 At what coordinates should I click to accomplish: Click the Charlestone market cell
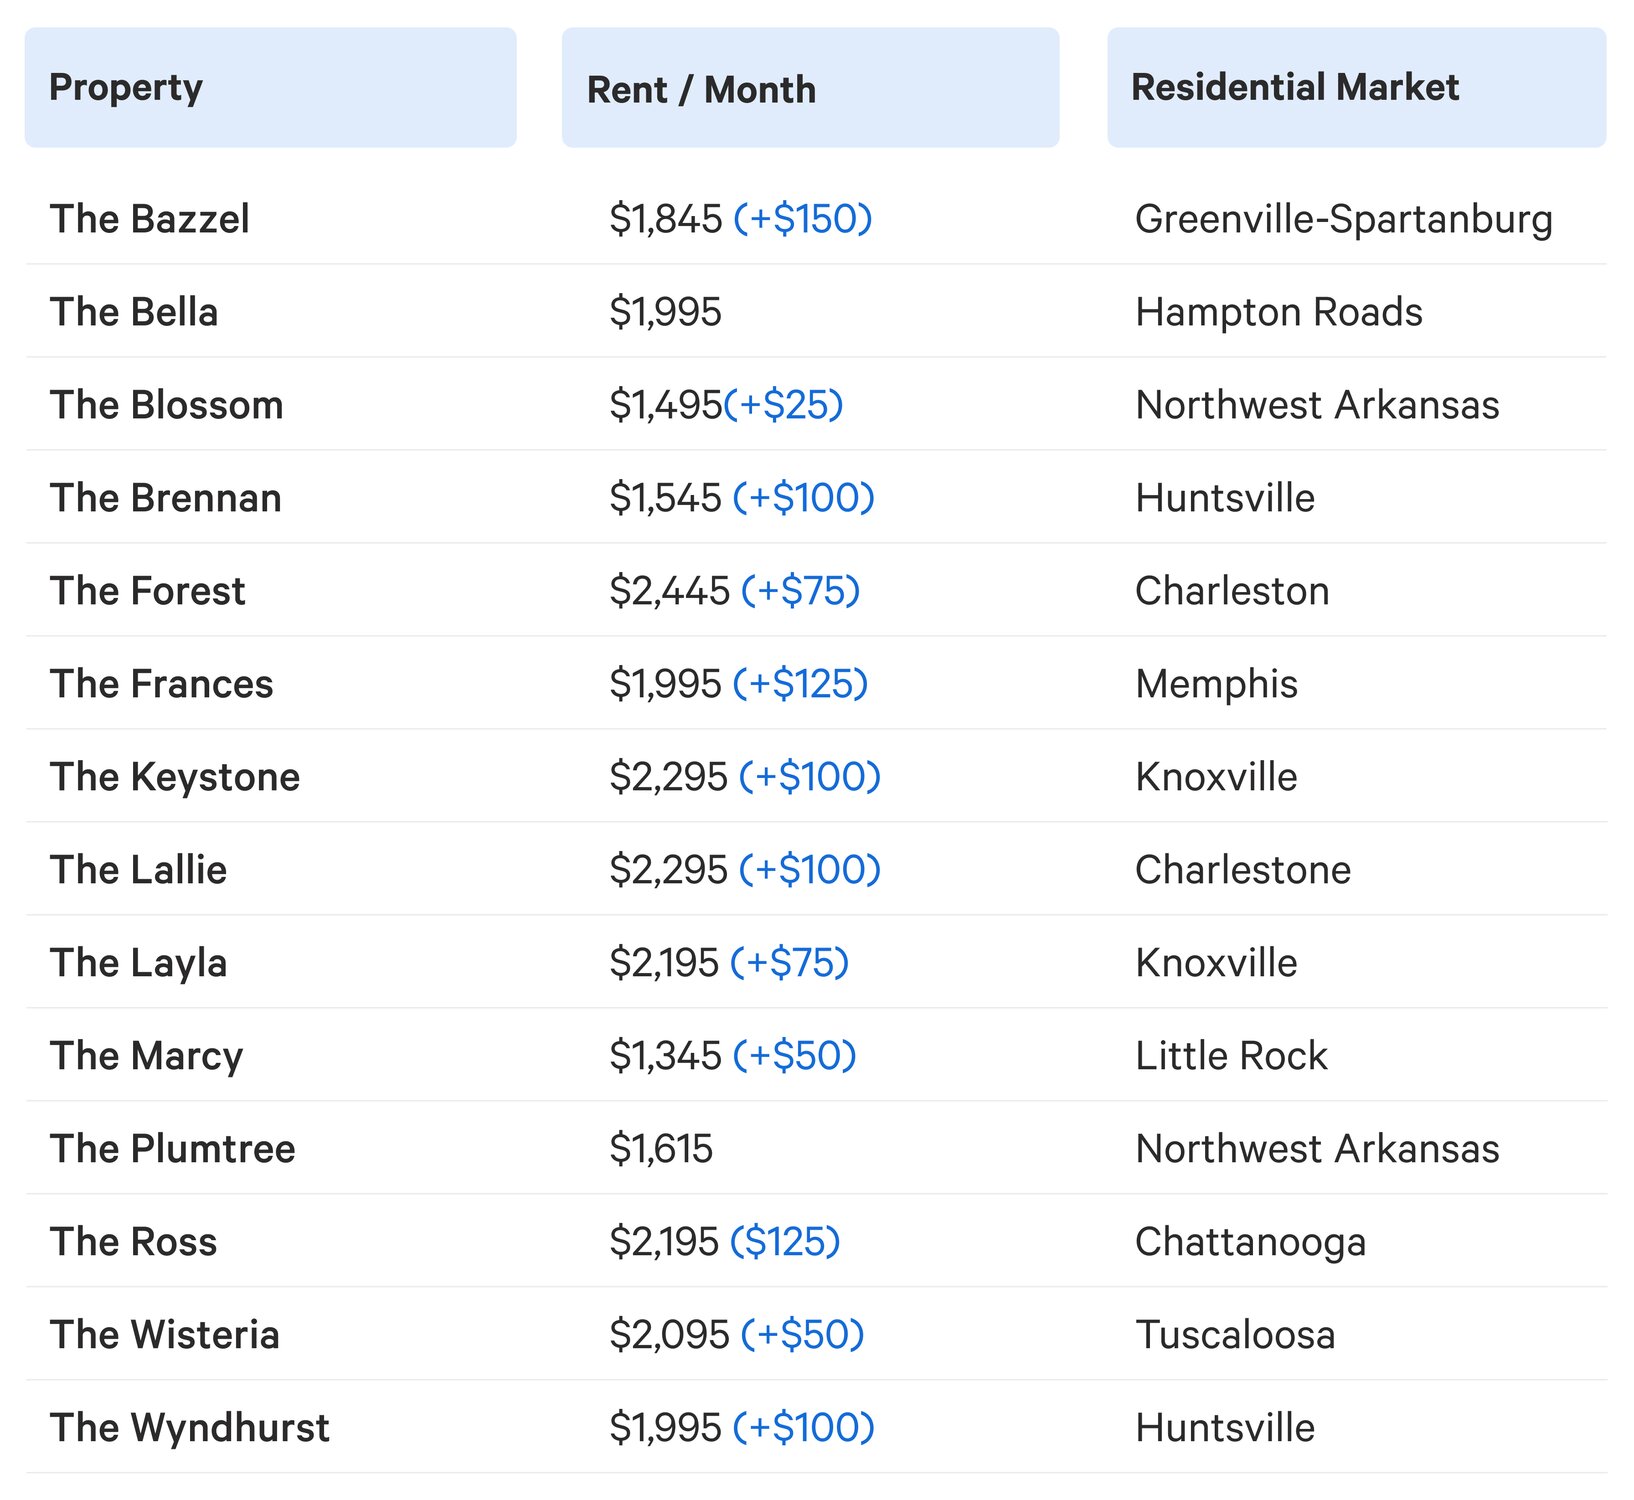[x=1243, y=870]
